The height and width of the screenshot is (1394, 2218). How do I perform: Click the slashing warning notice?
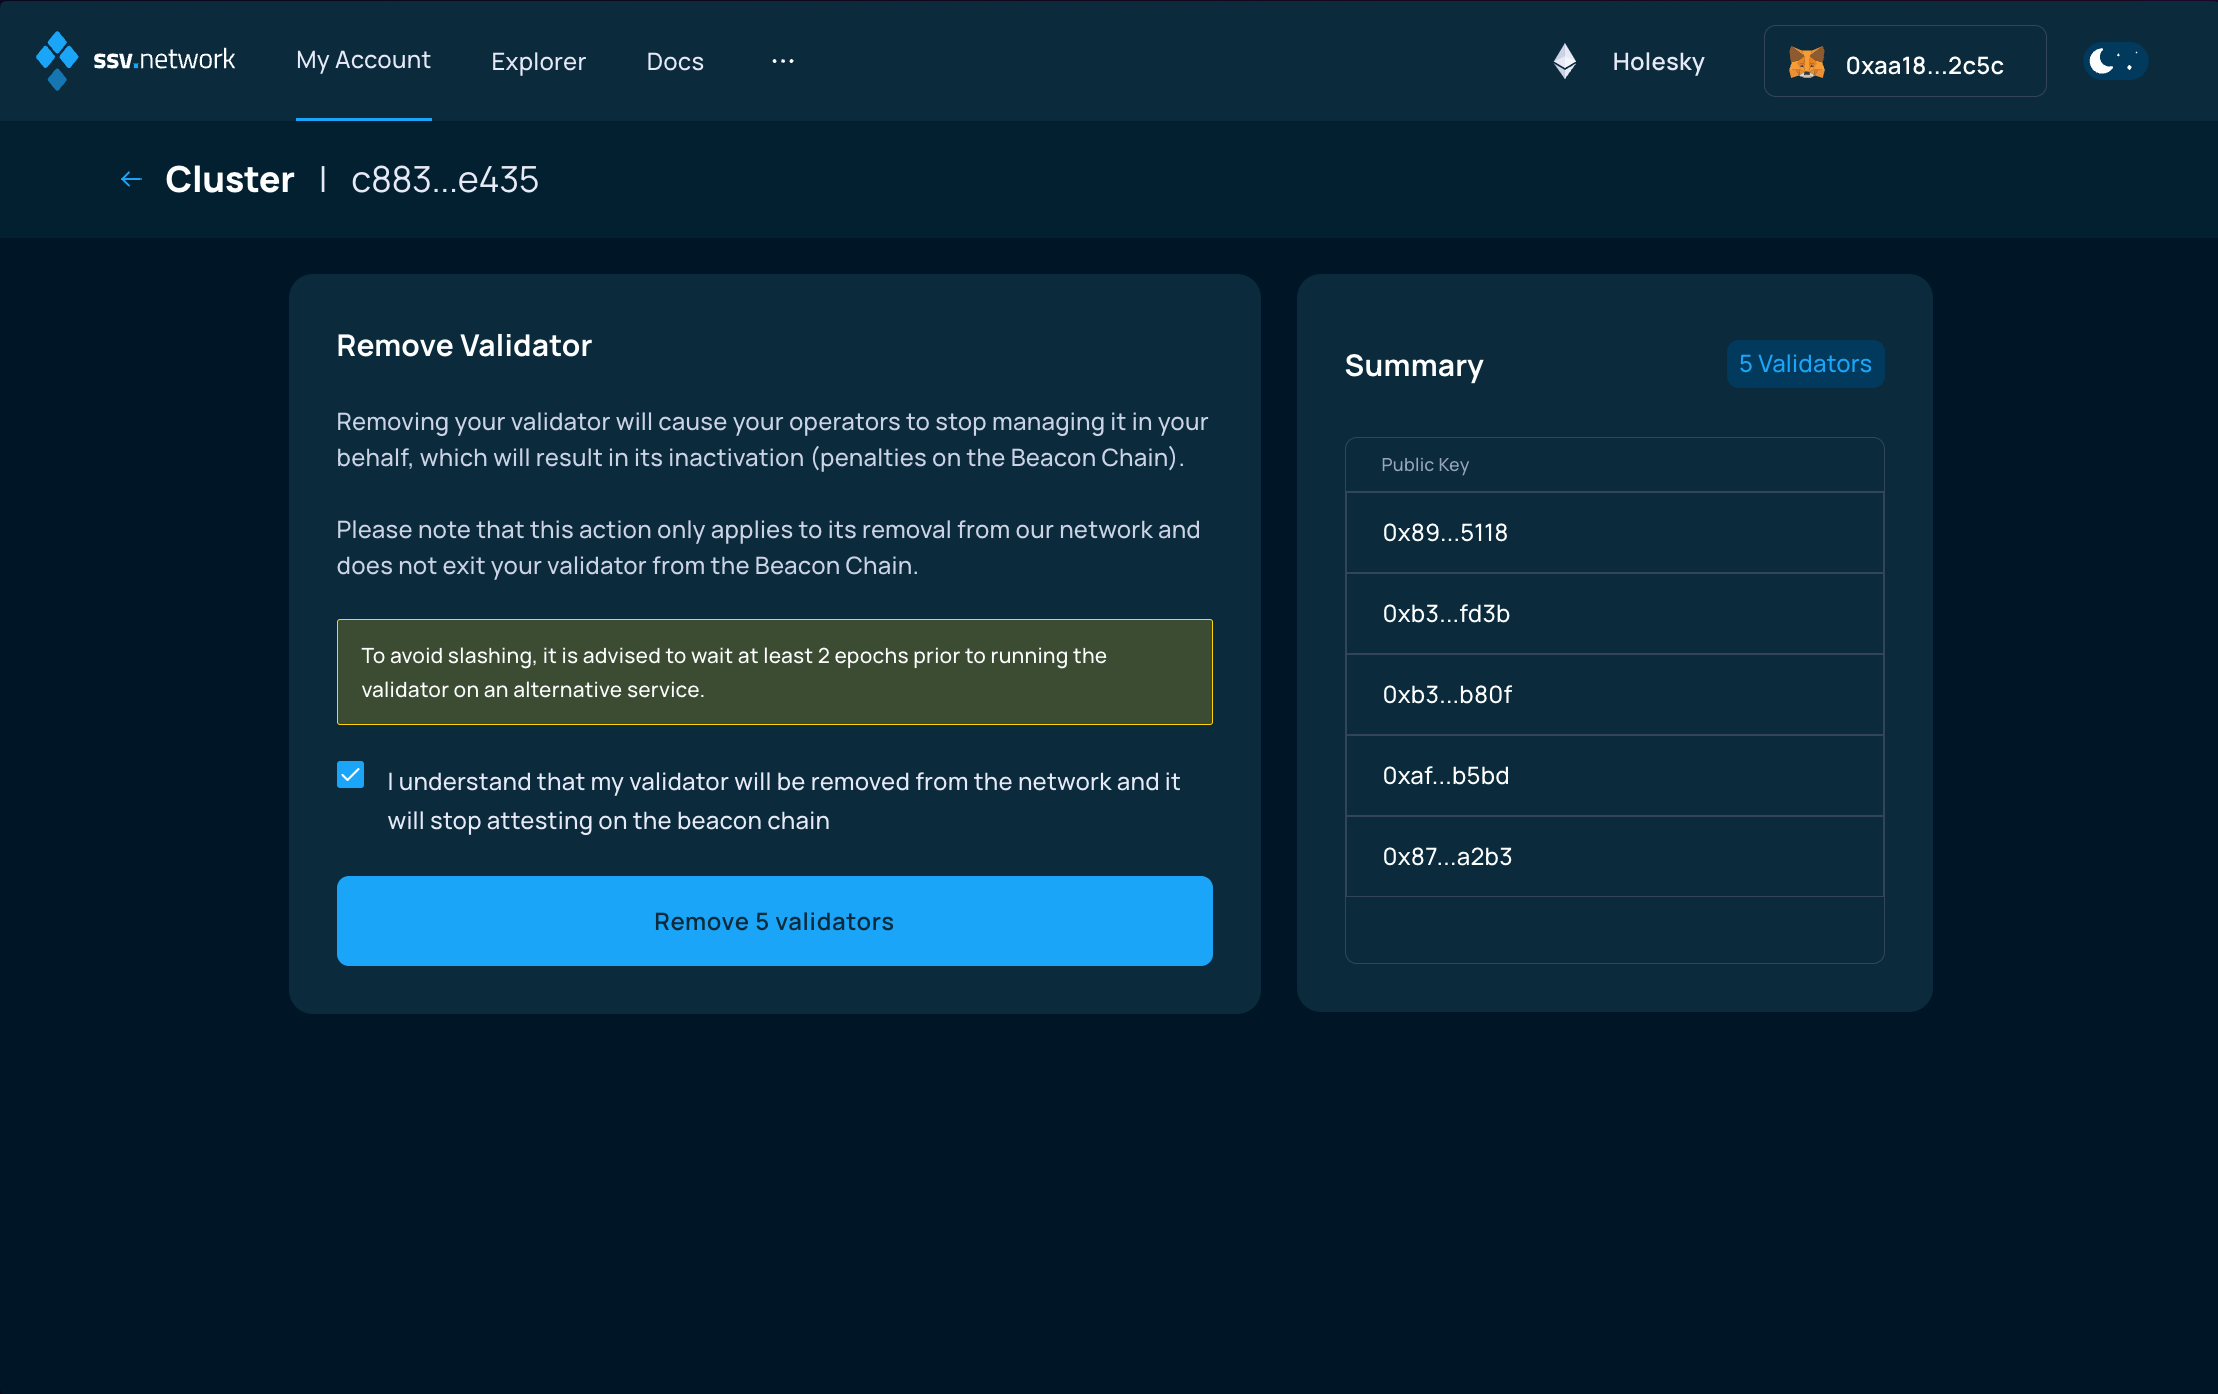[x=775, y=672]
